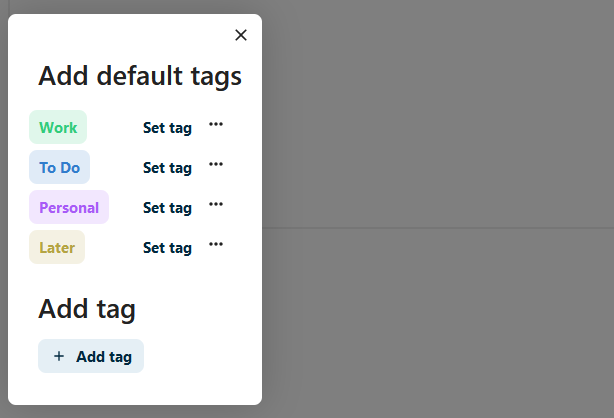This screenshot has width=614, height=418.
Task: Select the yellow Later tag chip
Action: [57, 247]
